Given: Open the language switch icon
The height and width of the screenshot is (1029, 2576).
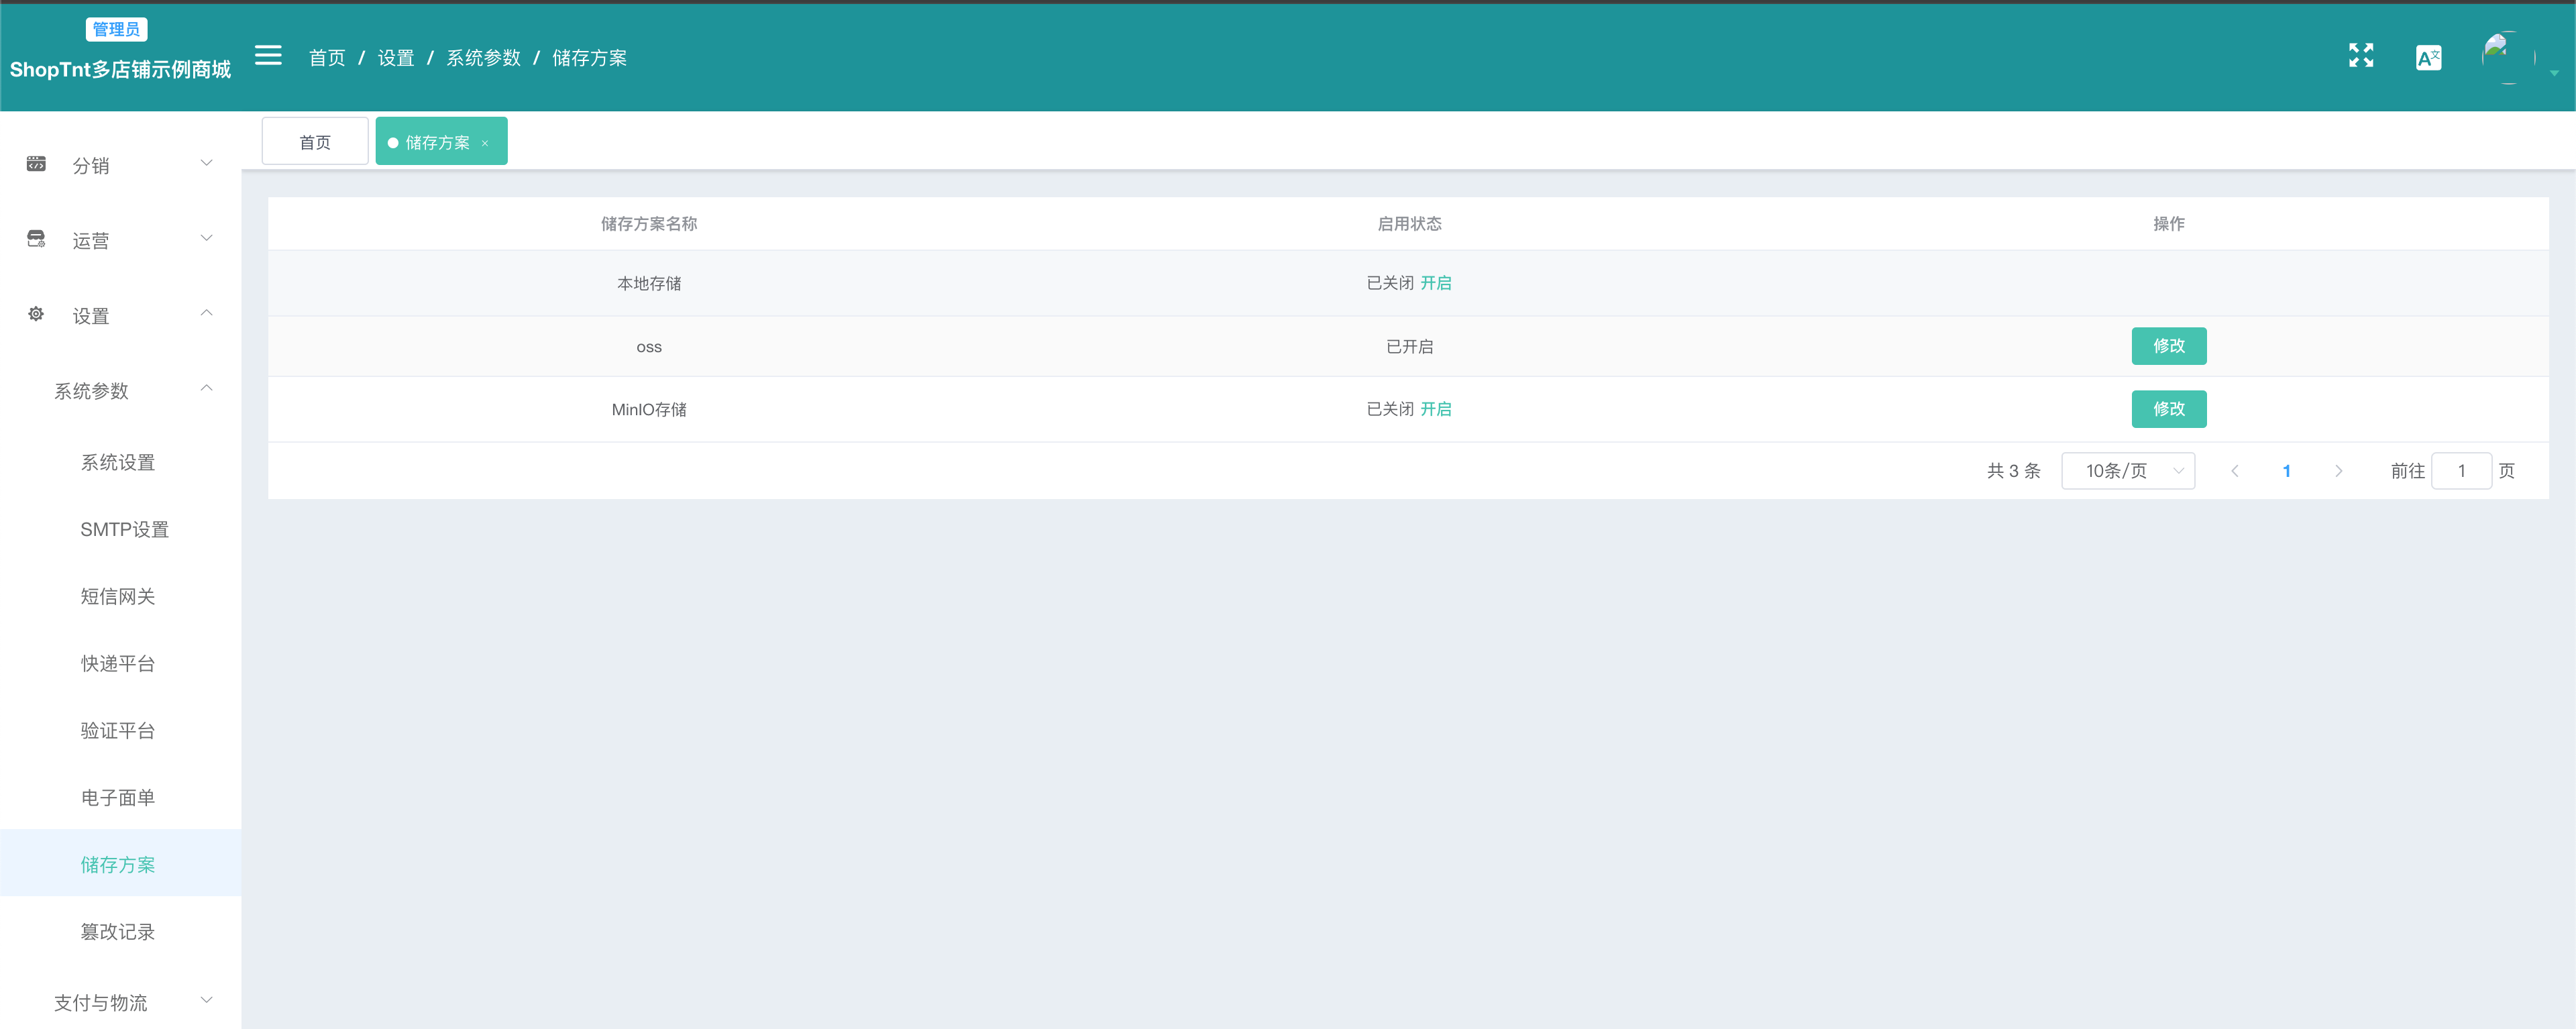Looking at the screenshot, I should click(x=2428, y=58).
